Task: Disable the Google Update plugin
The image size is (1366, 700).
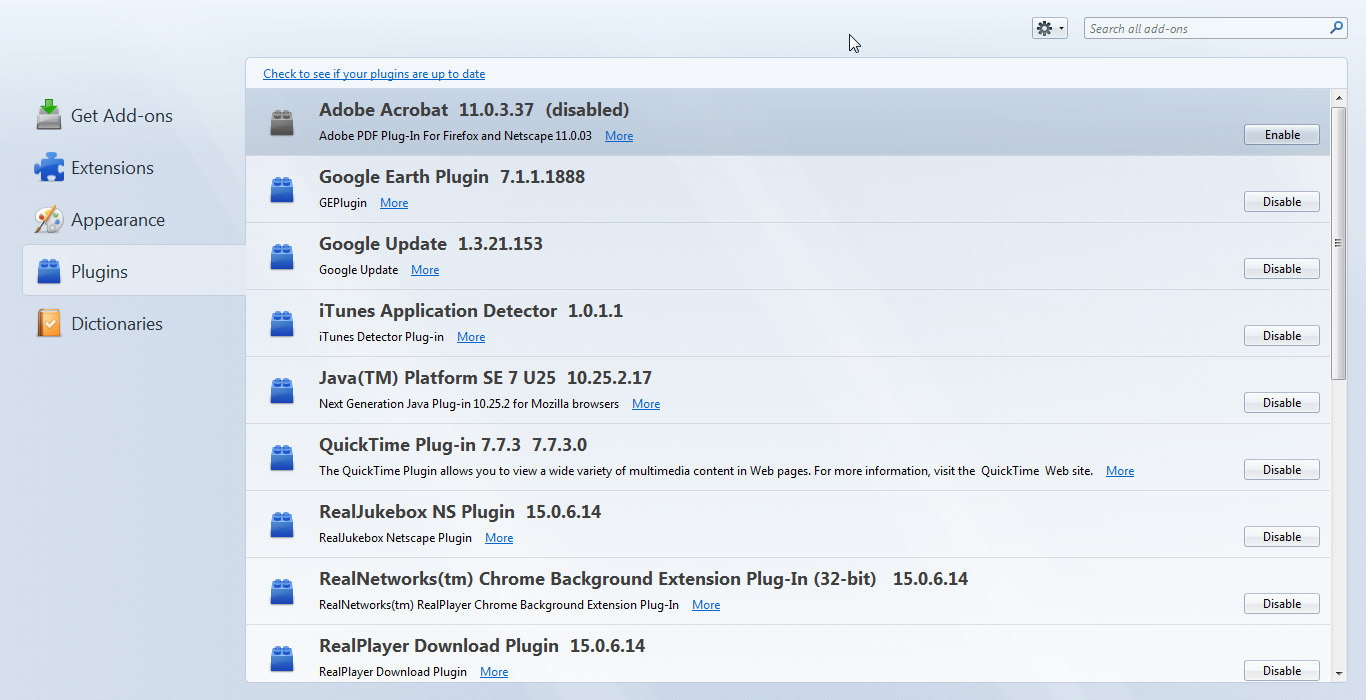Action: click(1282, 269)
